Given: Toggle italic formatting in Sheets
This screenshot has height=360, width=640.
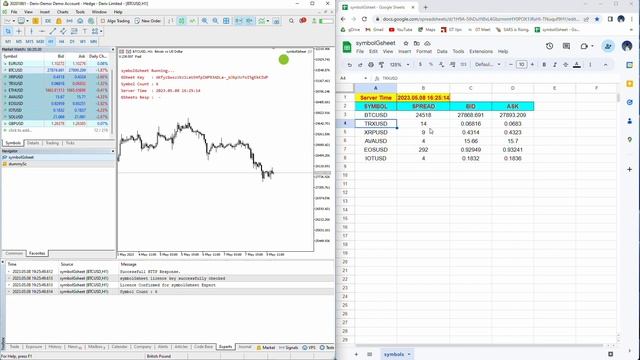Looking at the screenshot, I should click(x=555, y=64).
